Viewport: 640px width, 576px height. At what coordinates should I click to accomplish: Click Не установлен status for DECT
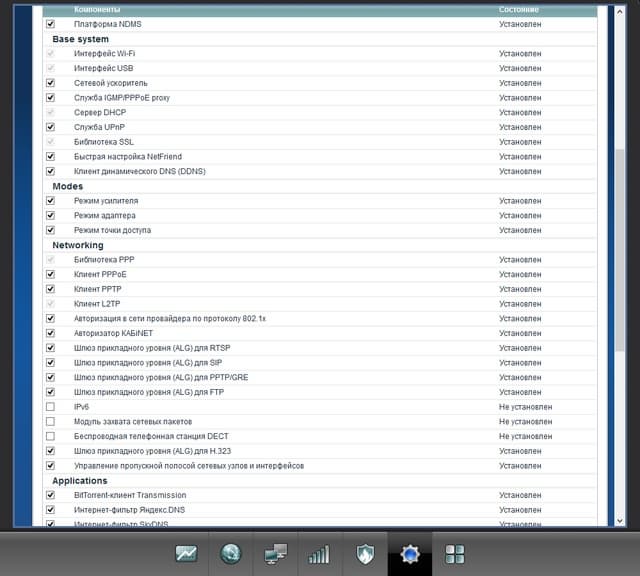coord(525,436)
